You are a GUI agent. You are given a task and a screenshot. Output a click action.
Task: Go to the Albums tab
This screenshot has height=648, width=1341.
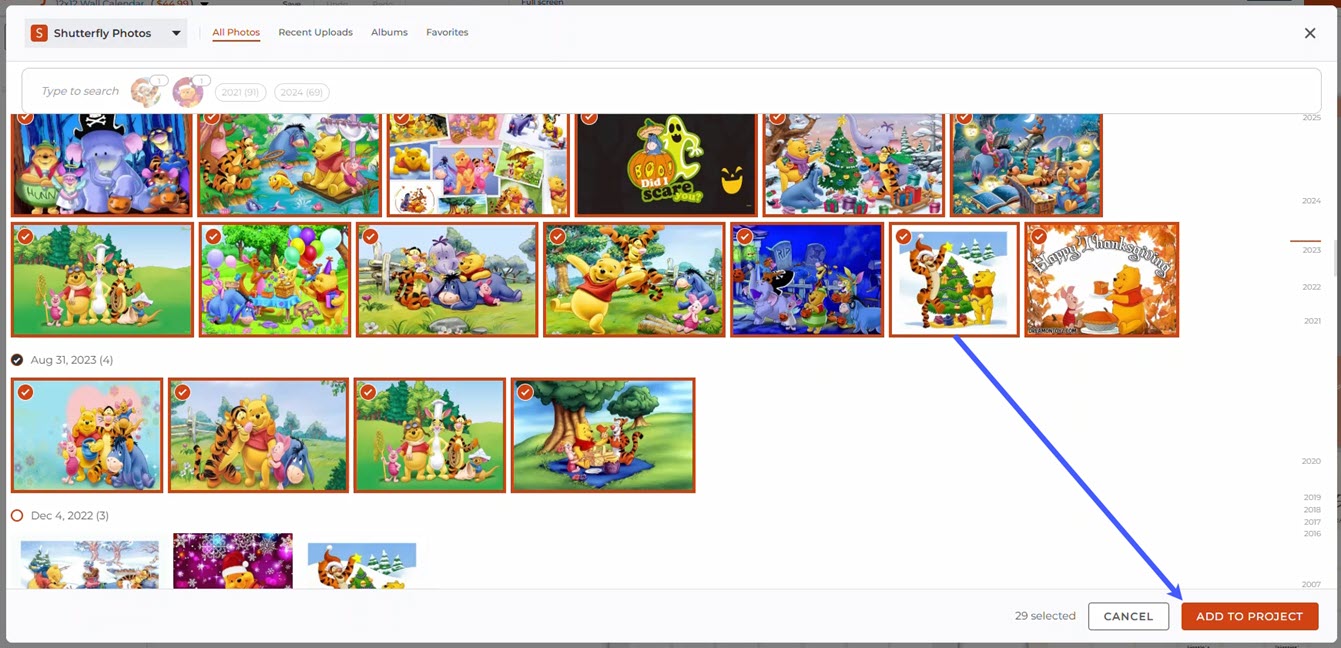coord(389,32)
